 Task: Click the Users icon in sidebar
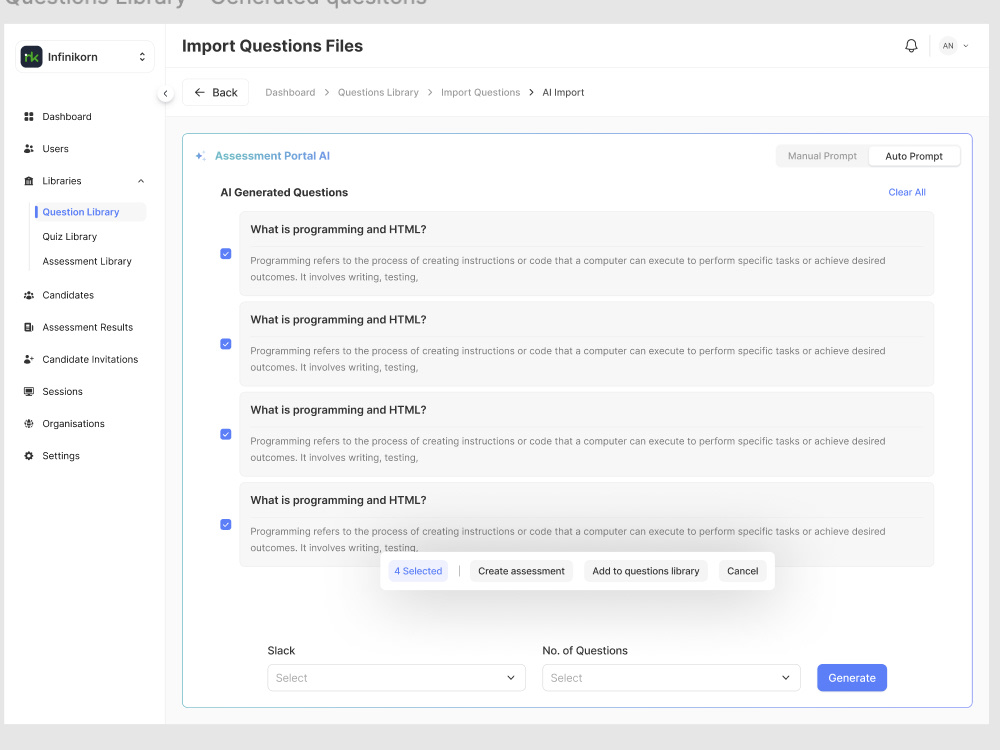point(29,149)
